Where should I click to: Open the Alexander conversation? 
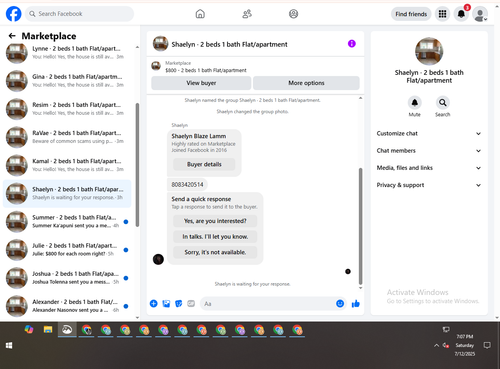[67, 306]
